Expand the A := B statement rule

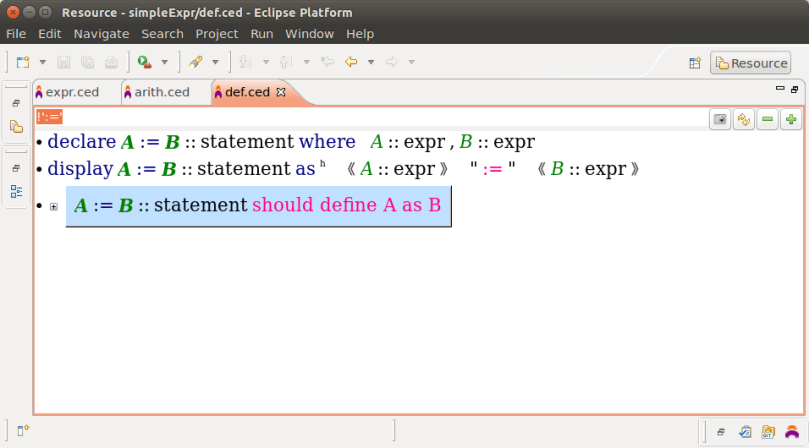tap(53, 207)
